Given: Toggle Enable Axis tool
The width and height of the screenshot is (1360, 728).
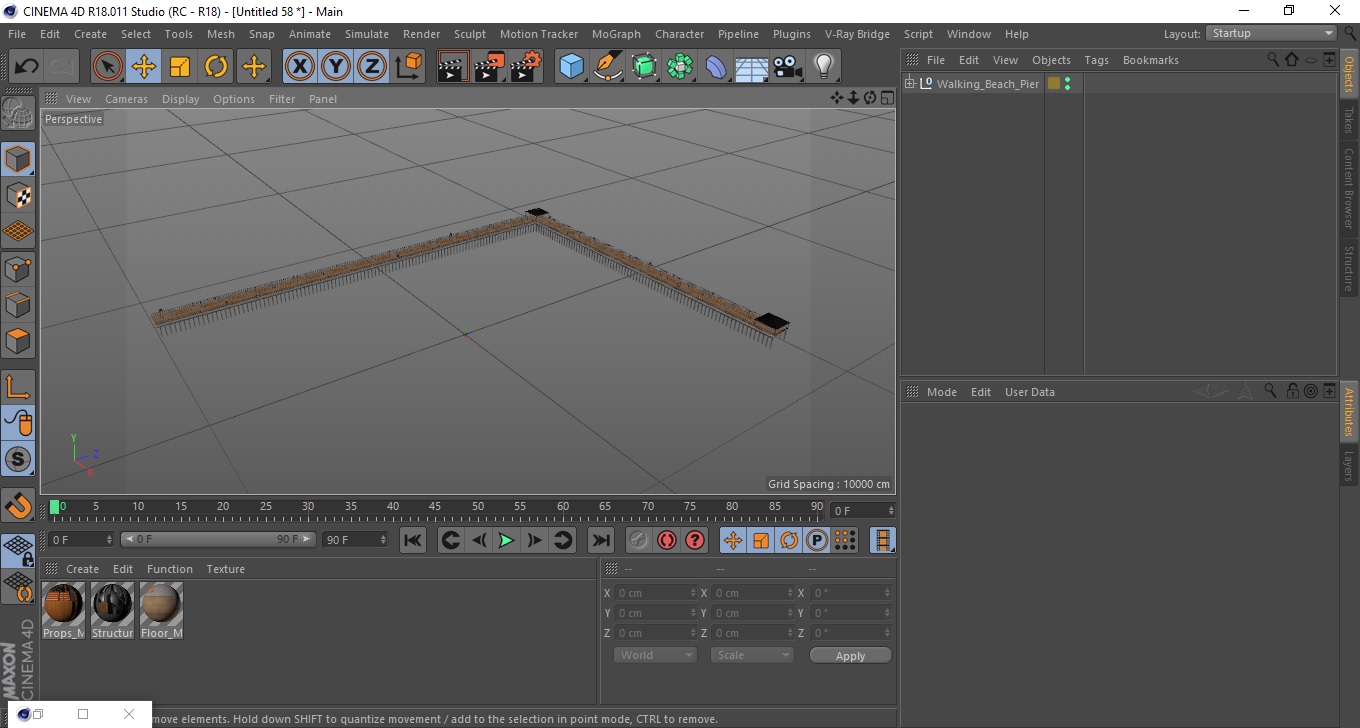Looking at the screenshot, I should tap(18, 386).
